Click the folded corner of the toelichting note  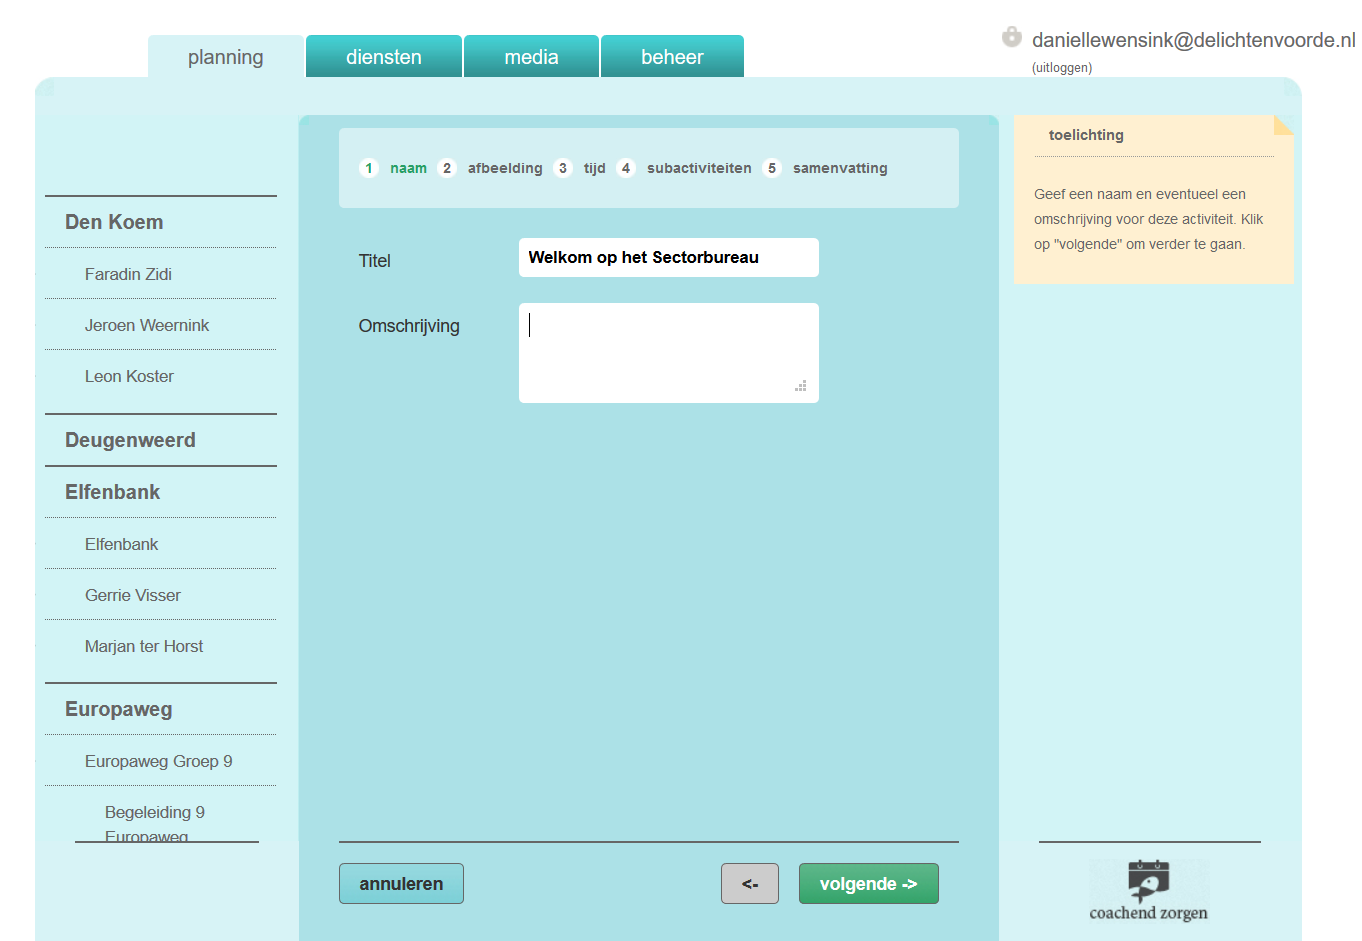[1283, 125]
